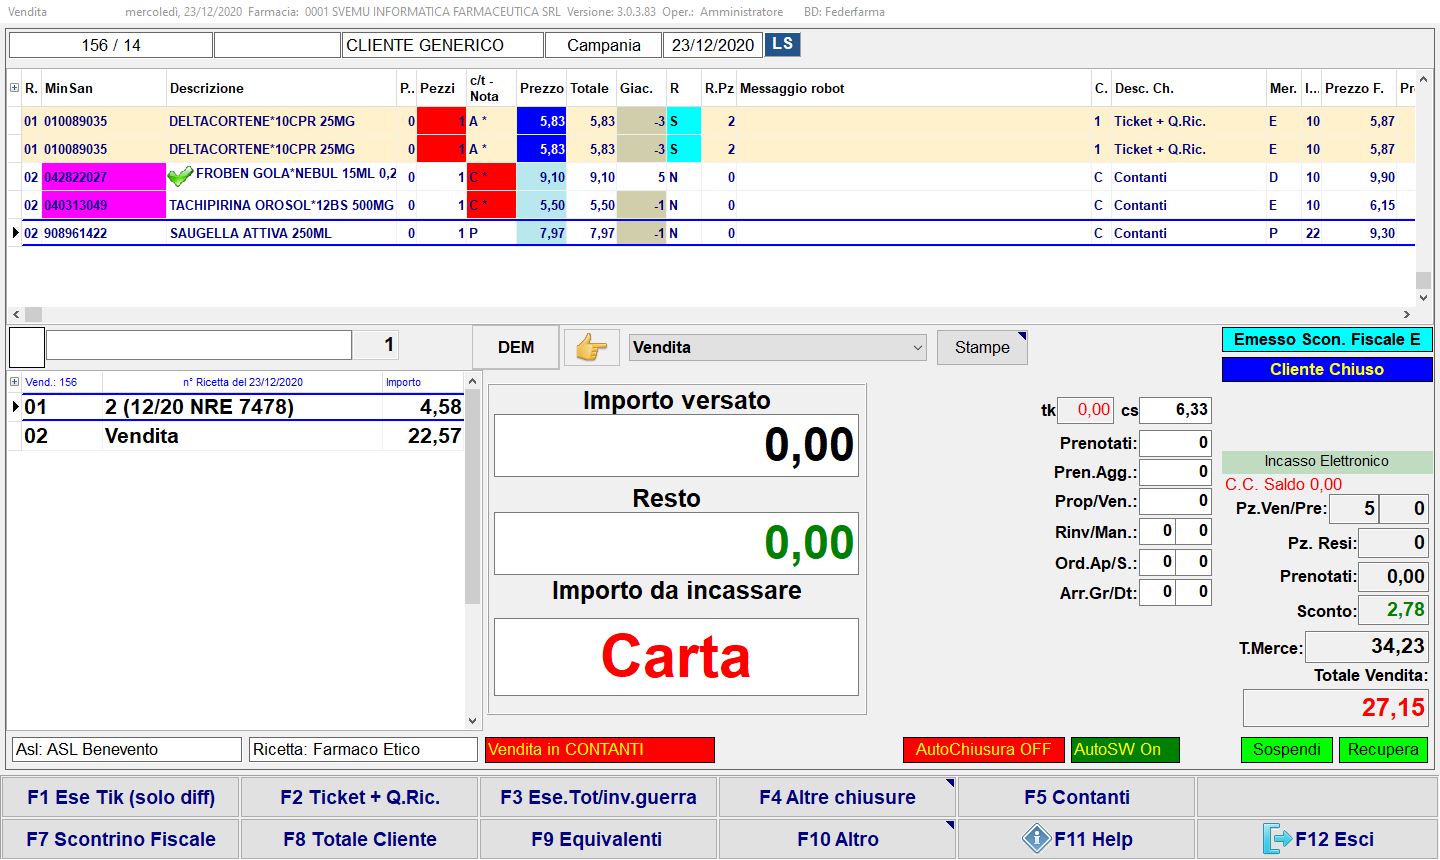This screenshot has height=860, width=1440.
Task: Toggle AutoChiusura OFF indicator
Action: click(982, 750)
